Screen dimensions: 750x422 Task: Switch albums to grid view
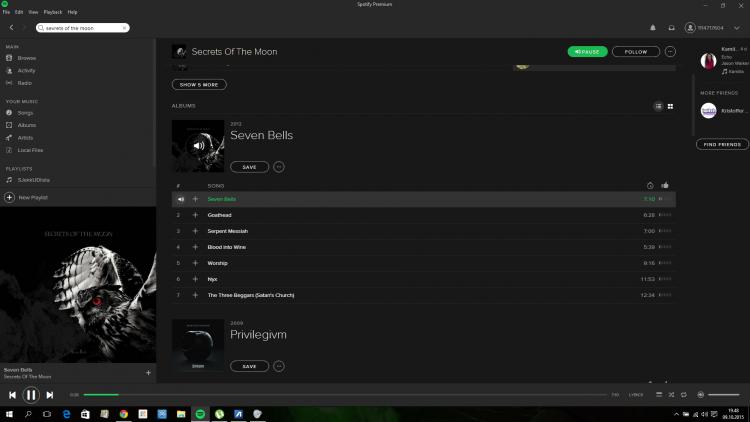670,106
